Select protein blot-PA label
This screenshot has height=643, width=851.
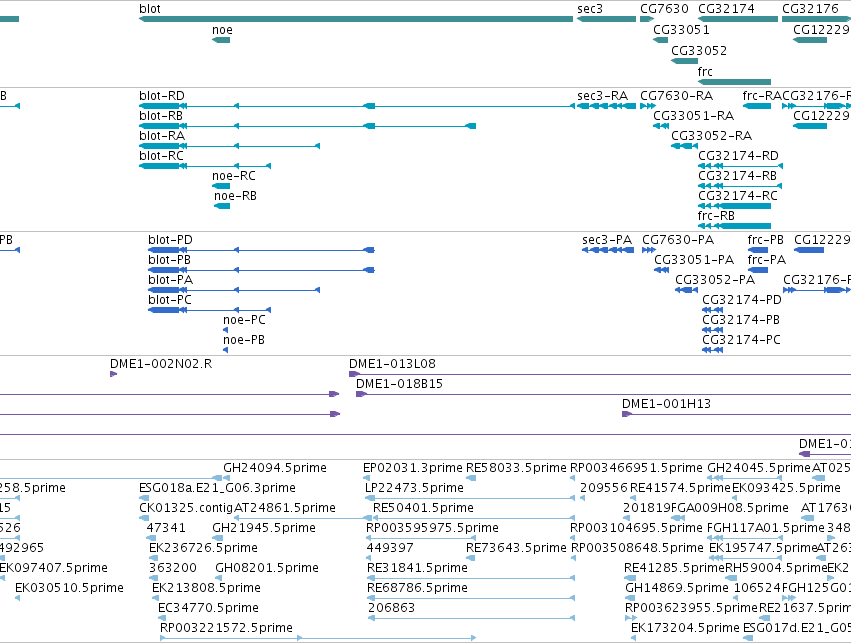pos(170,280)
